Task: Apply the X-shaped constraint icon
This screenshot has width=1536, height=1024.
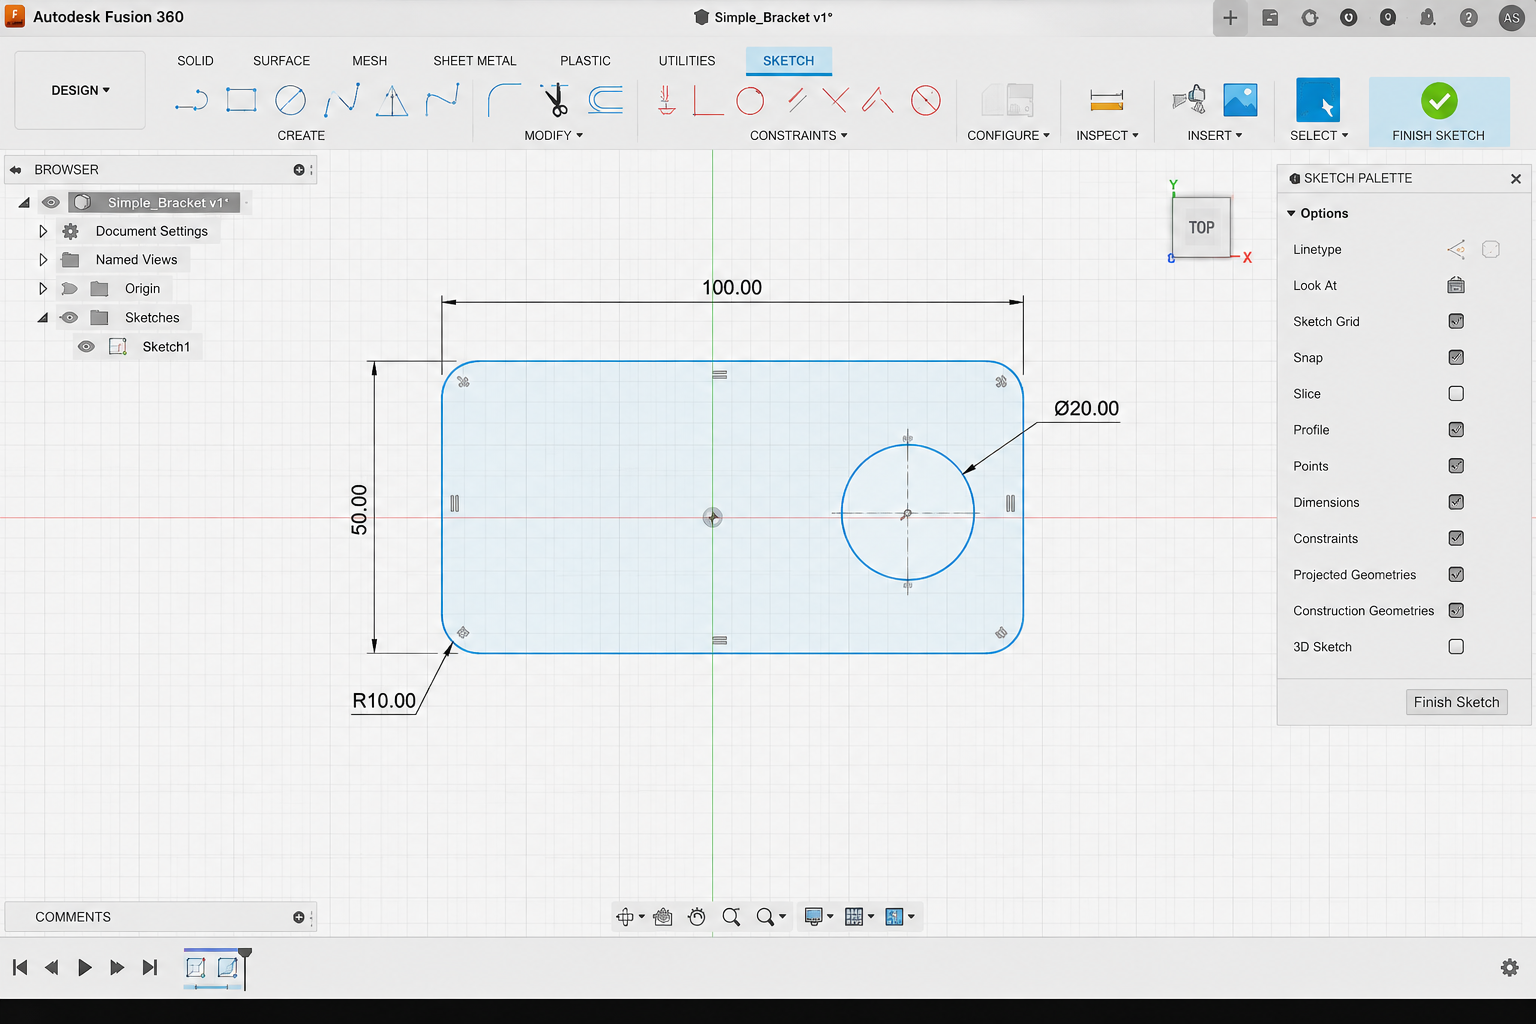Action: tap(835, 100)
